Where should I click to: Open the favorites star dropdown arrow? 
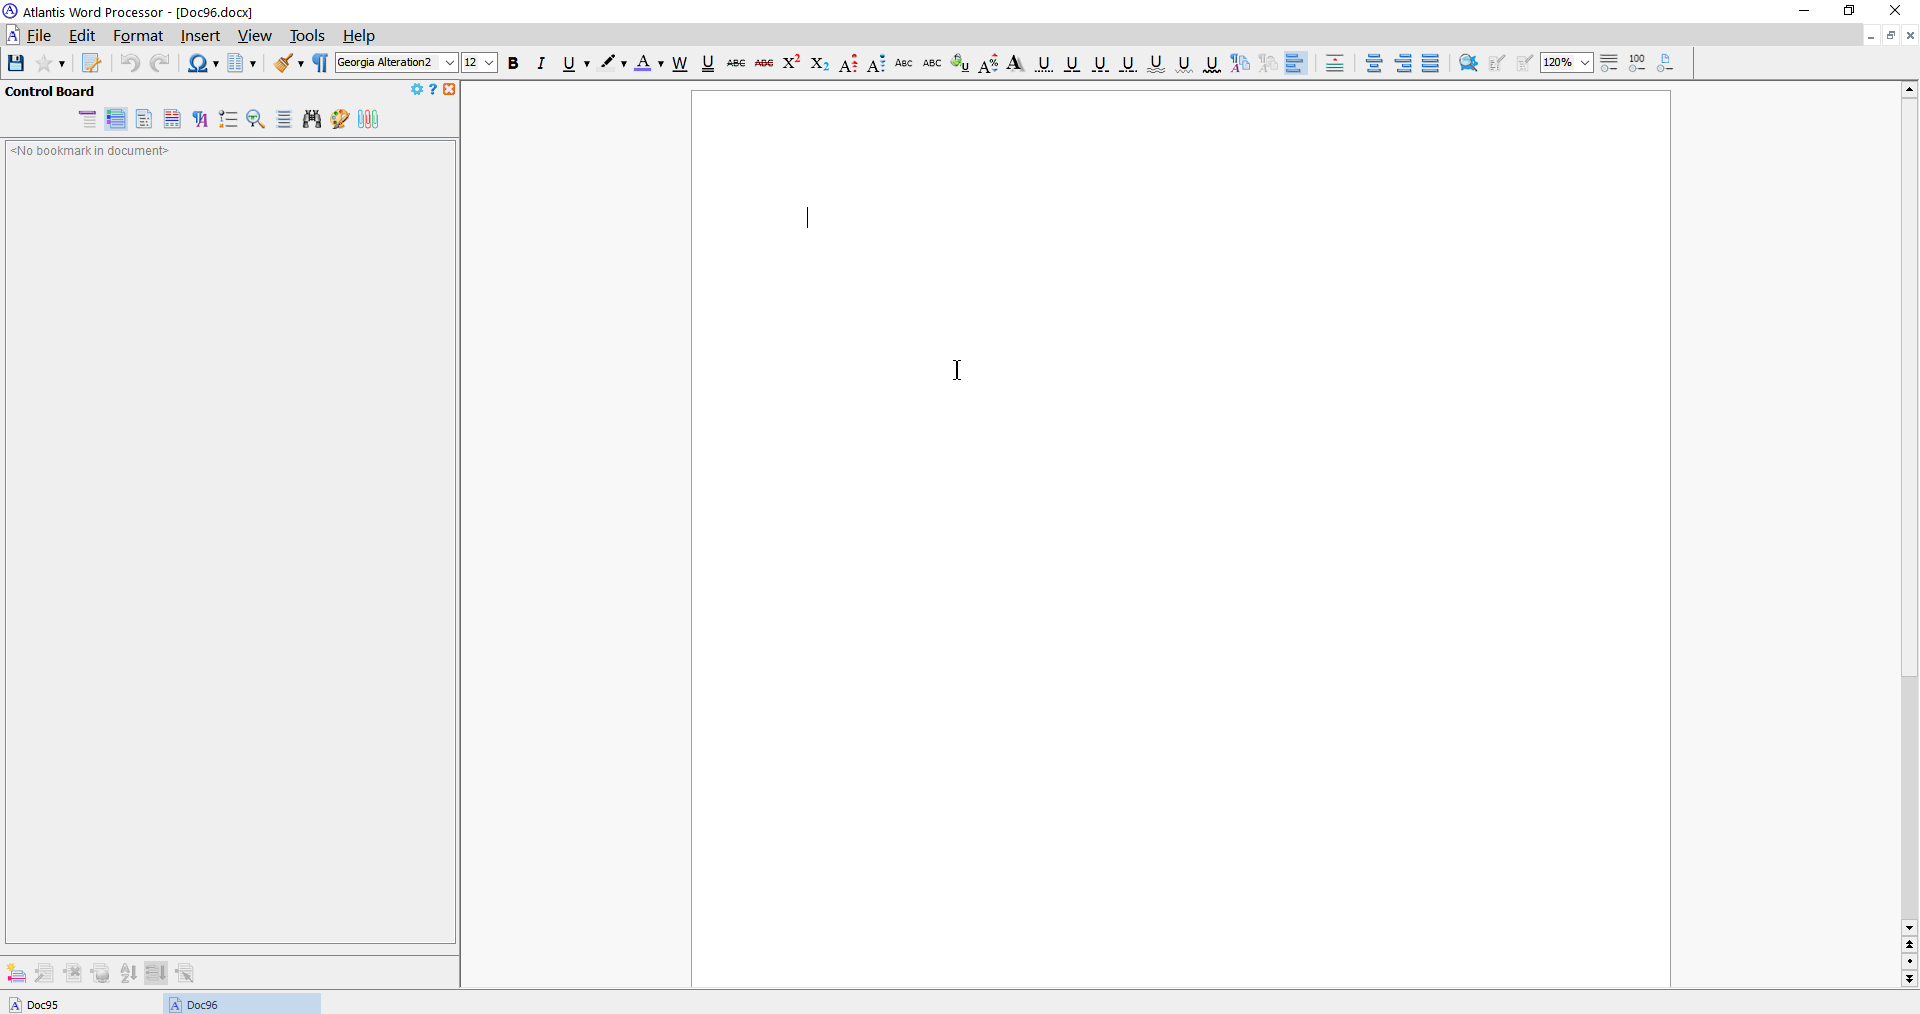tap(62, 64)
